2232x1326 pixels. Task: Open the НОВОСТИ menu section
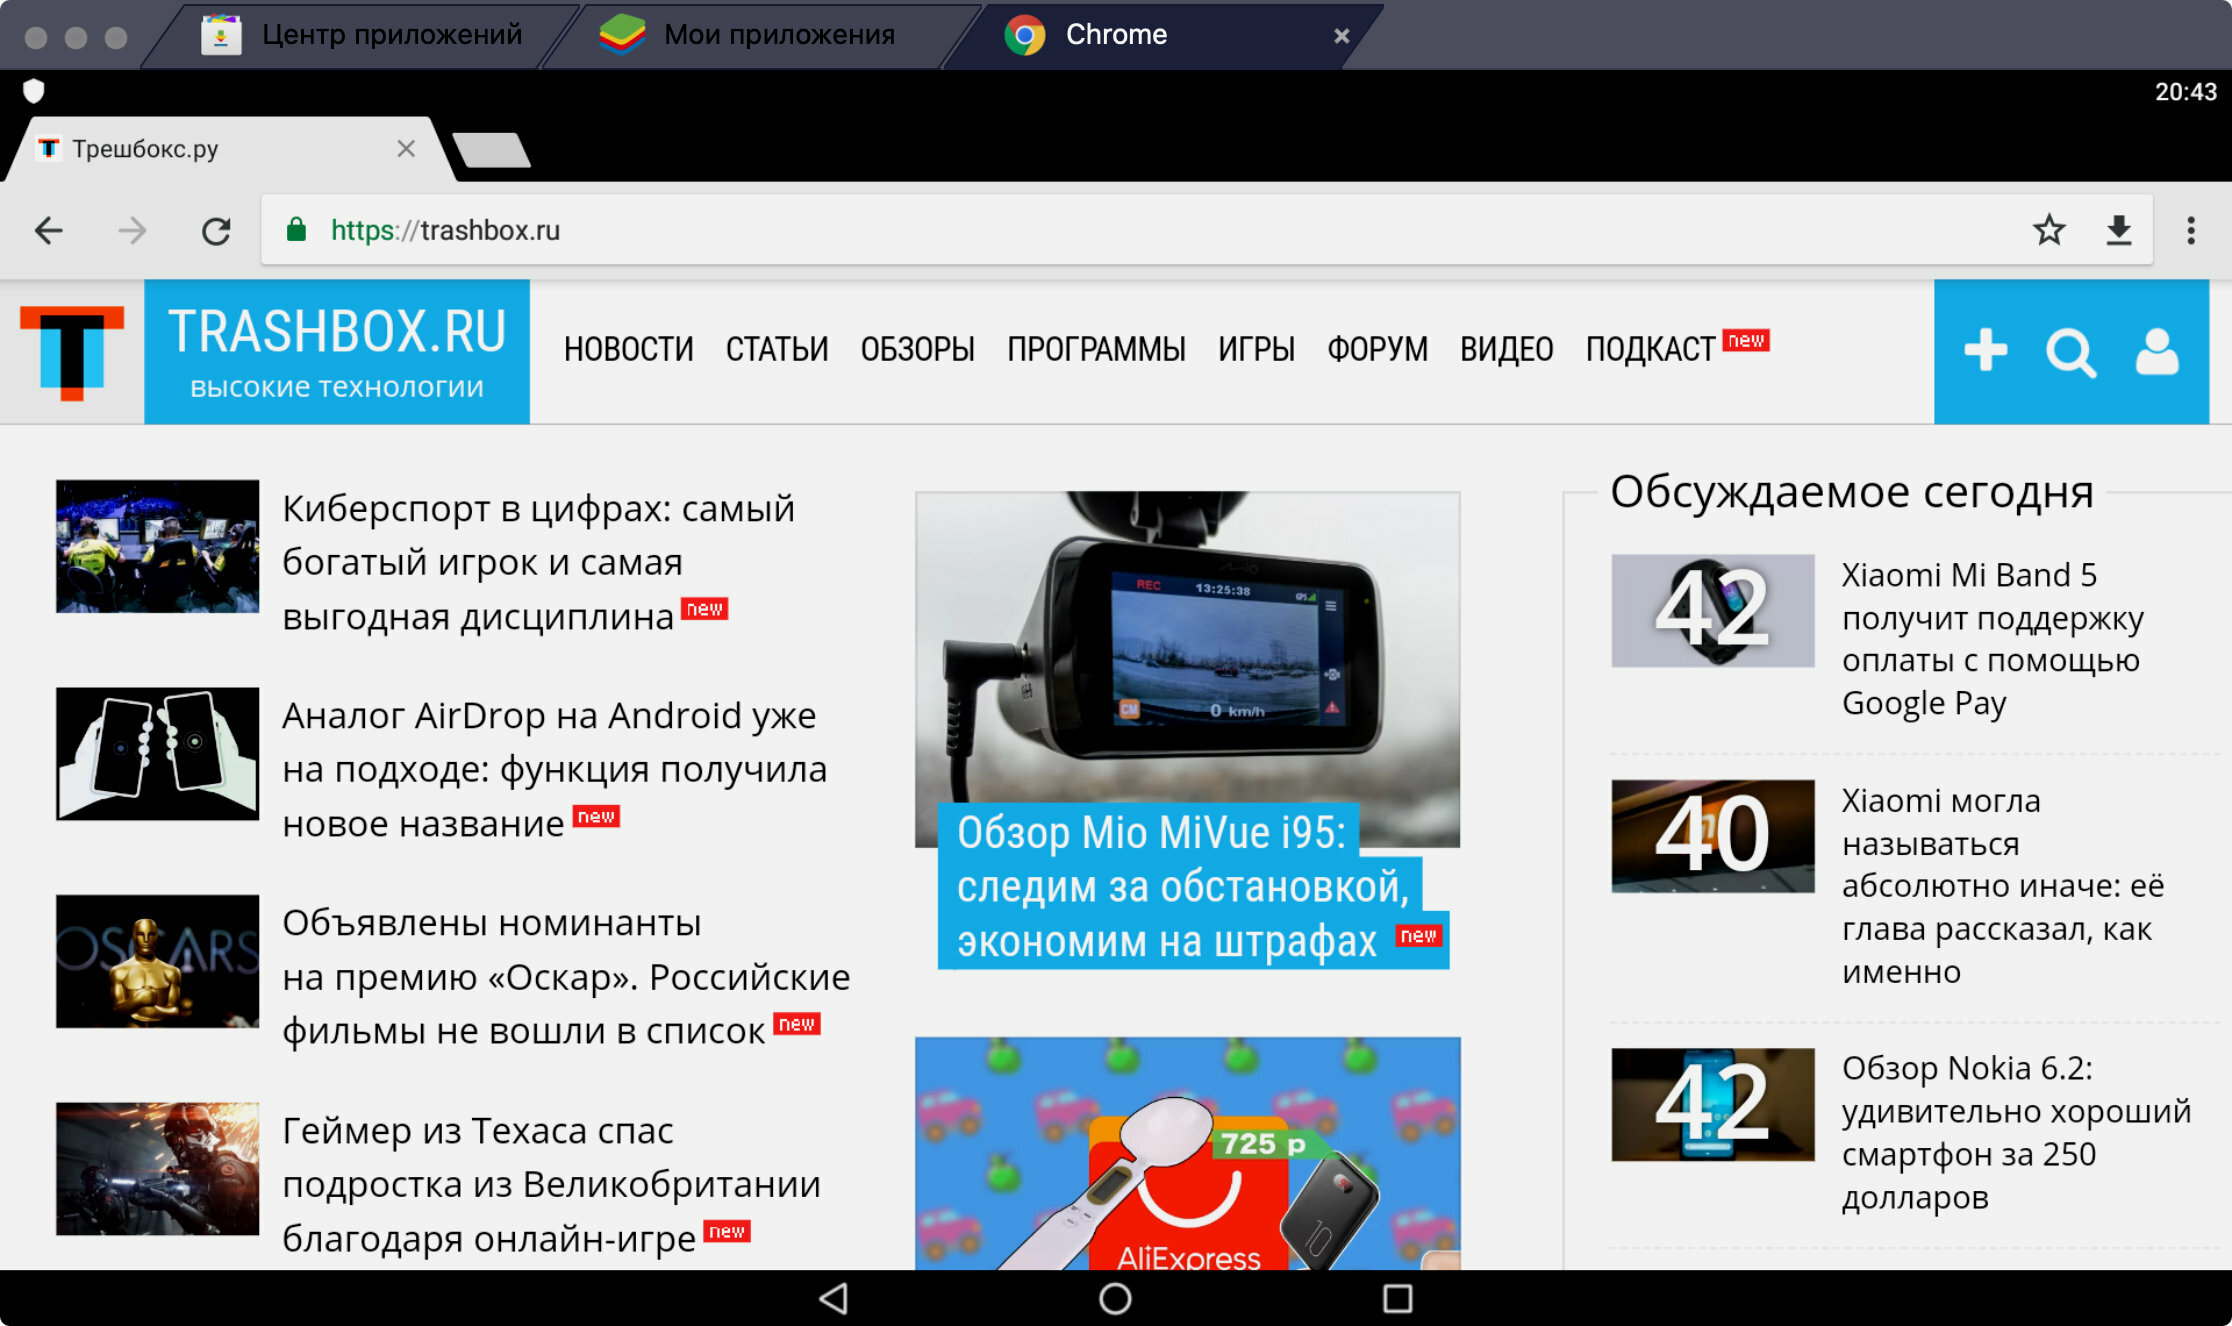(x=628, y=349)
